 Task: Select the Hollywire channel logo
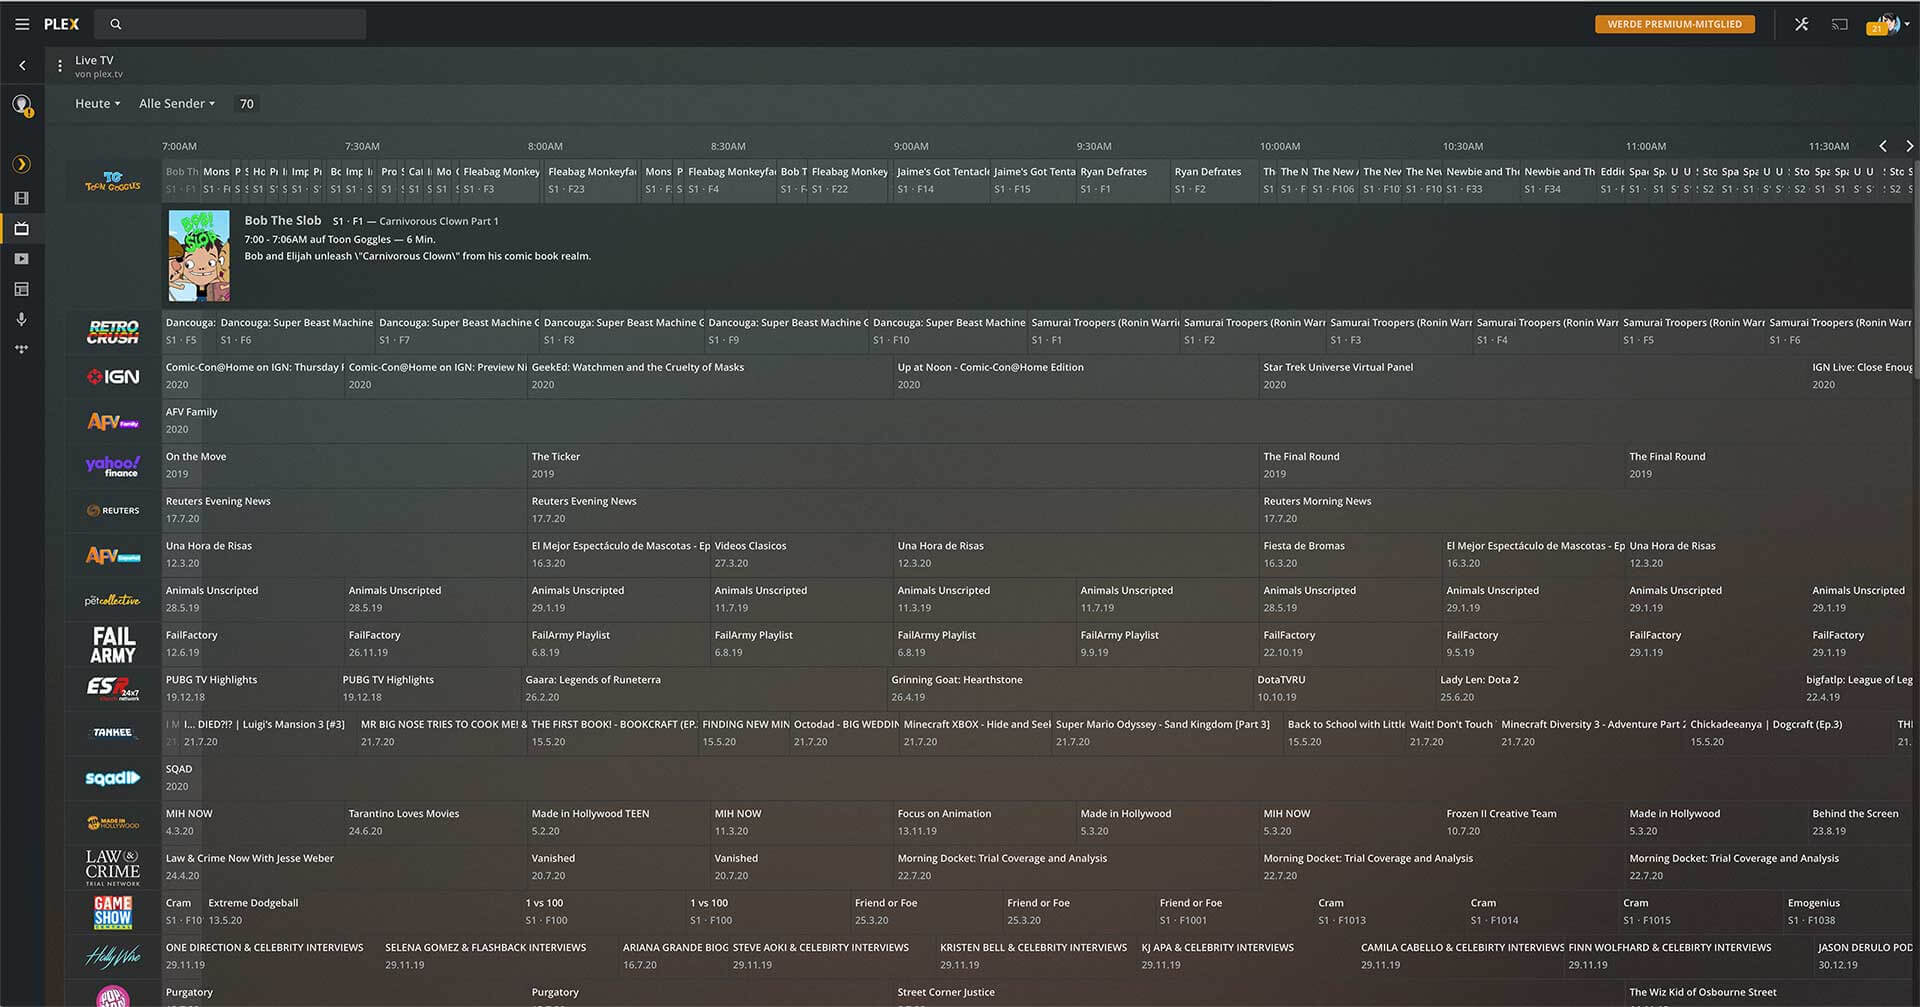[x=113, y=957]
